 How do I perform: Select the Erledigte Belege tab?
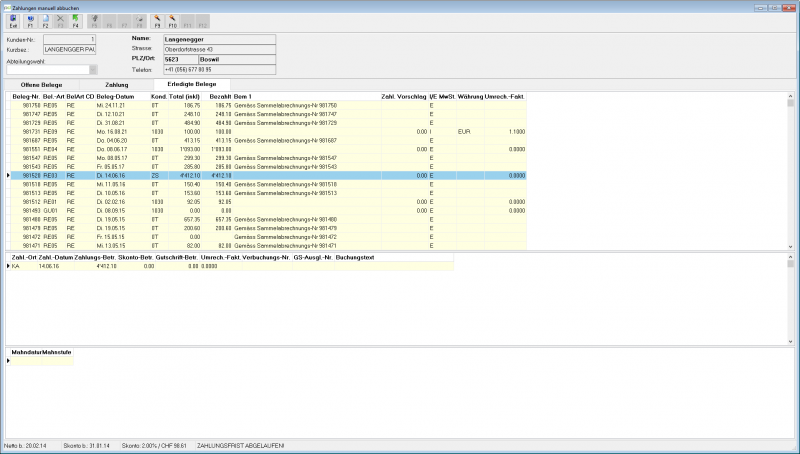click(192, 84)
